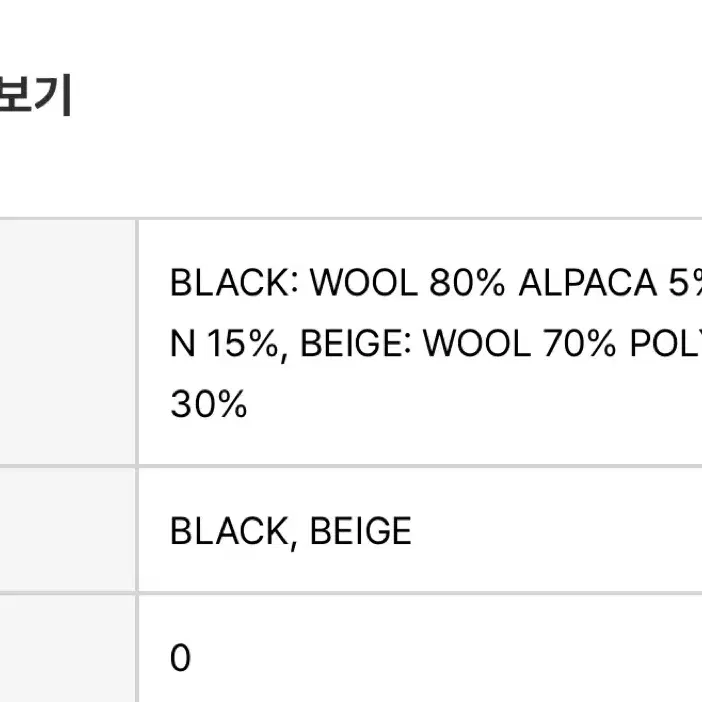Click "BEIGE" in the color row
The image size is (702, 702).
click(x=360, y=531)
